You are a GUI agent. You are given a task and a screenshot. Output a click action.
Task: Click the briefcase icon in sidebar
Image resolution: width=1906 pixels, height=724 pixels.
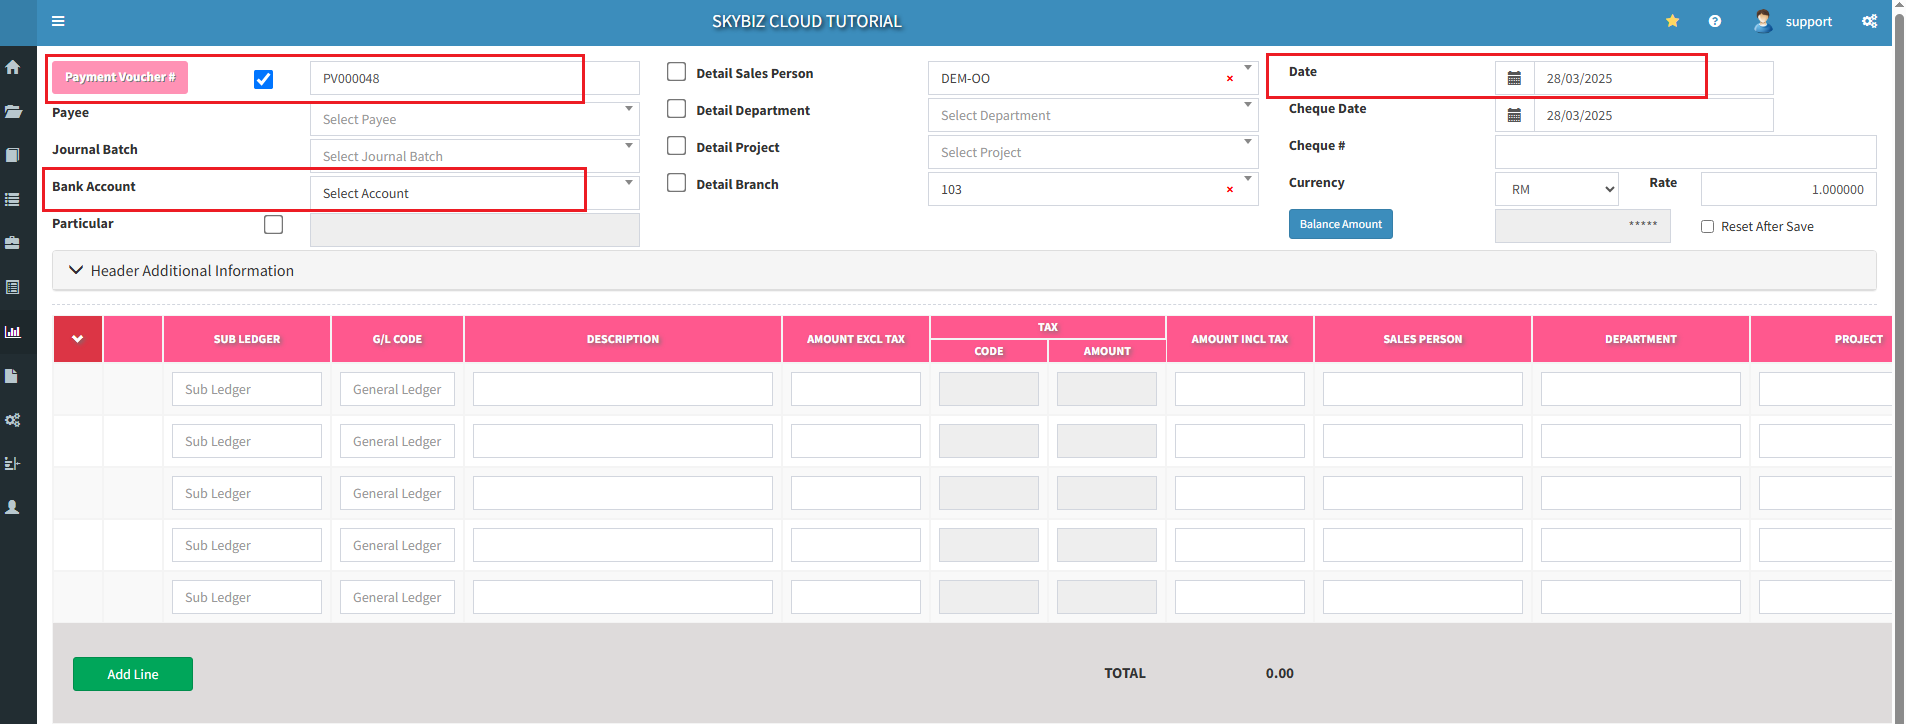tap(13, 243)
